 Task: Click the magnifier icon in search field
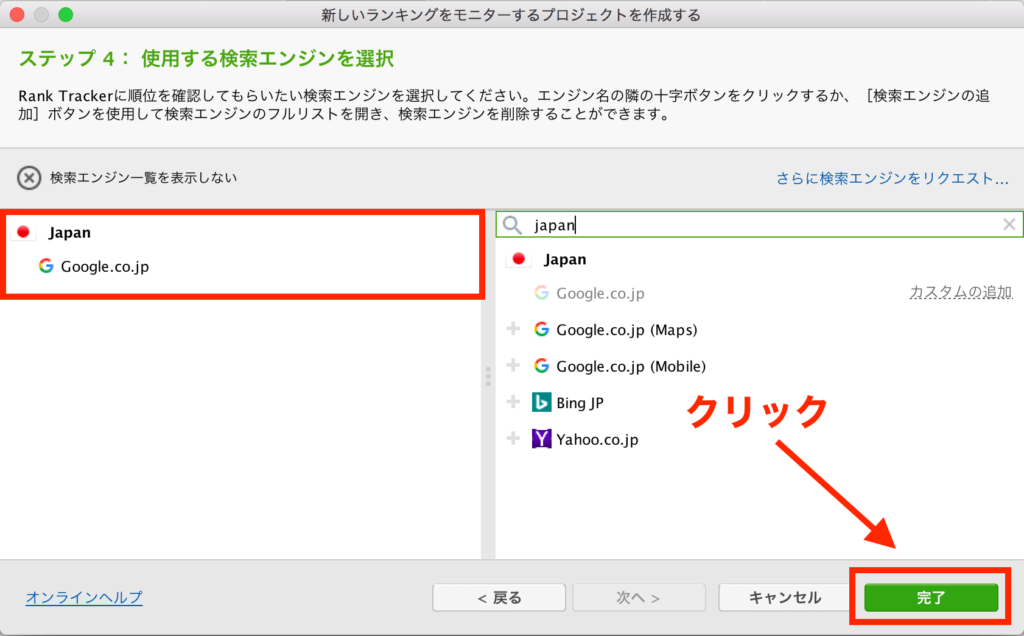point(512,225)
